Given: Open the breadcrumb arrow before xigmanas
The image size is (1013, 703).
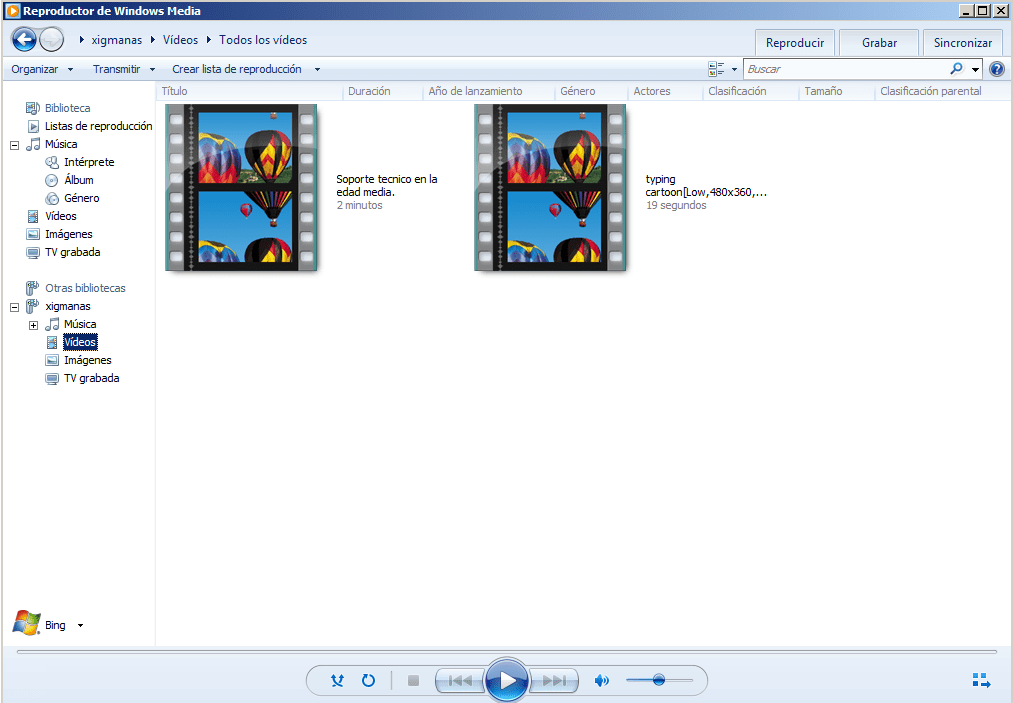Looking at the screenshot, I should click(82, 40).
